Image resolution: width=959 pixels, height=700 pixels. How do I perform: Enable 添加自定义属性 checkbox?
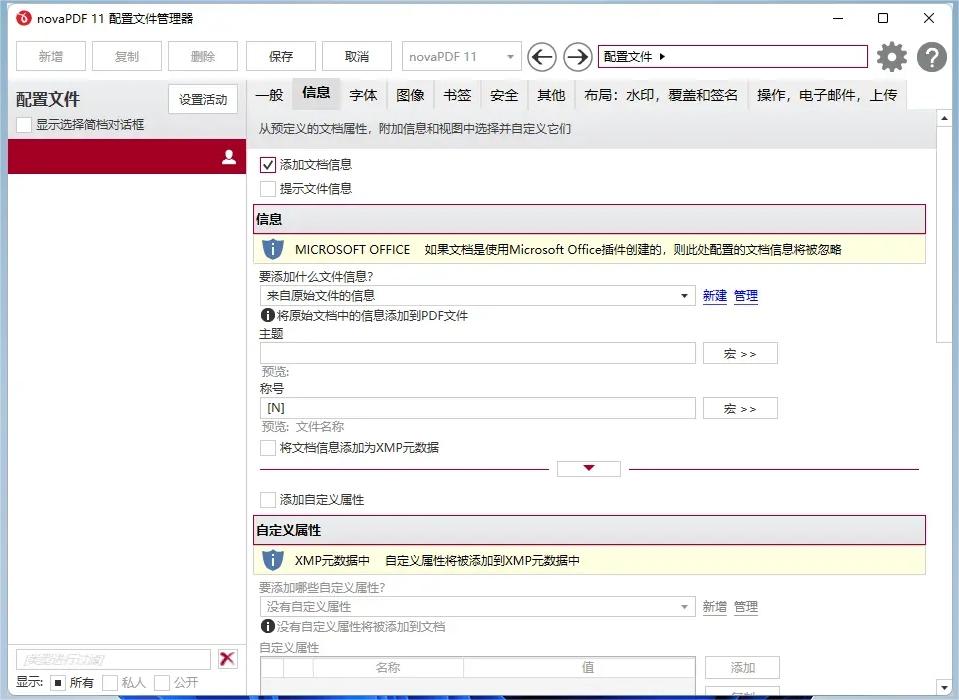coord(267,499)
